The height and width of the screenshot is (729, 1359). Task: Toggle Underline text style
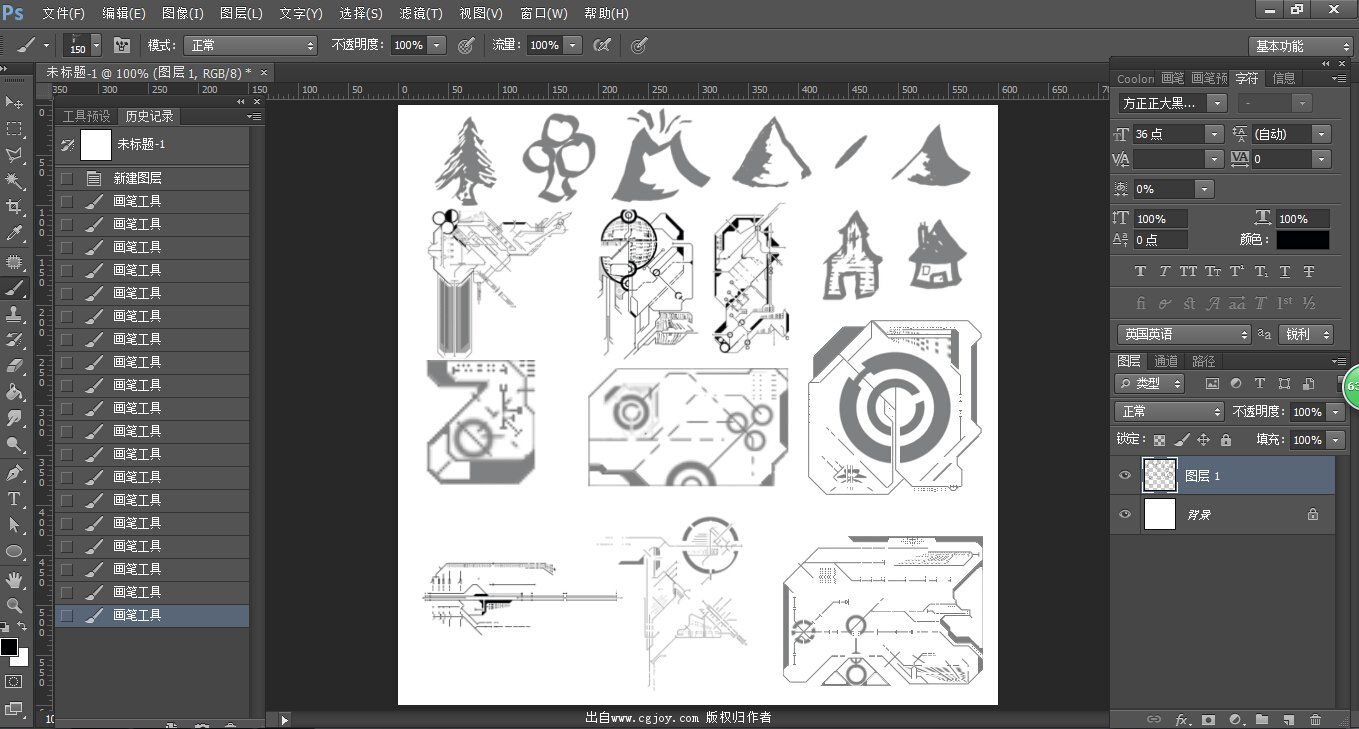click(x=1285, y=271)
